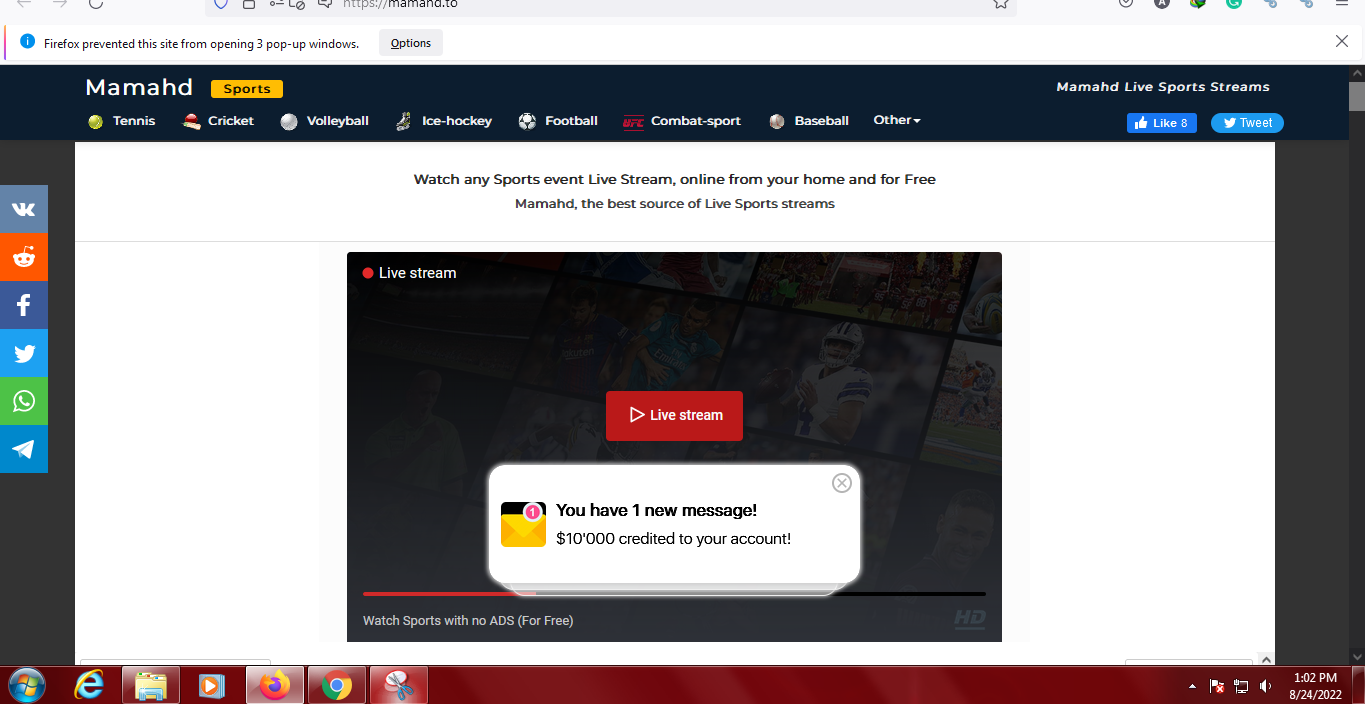Click the volleyball icon
This screenshot has height=704, width=1365.
(289, 122)
